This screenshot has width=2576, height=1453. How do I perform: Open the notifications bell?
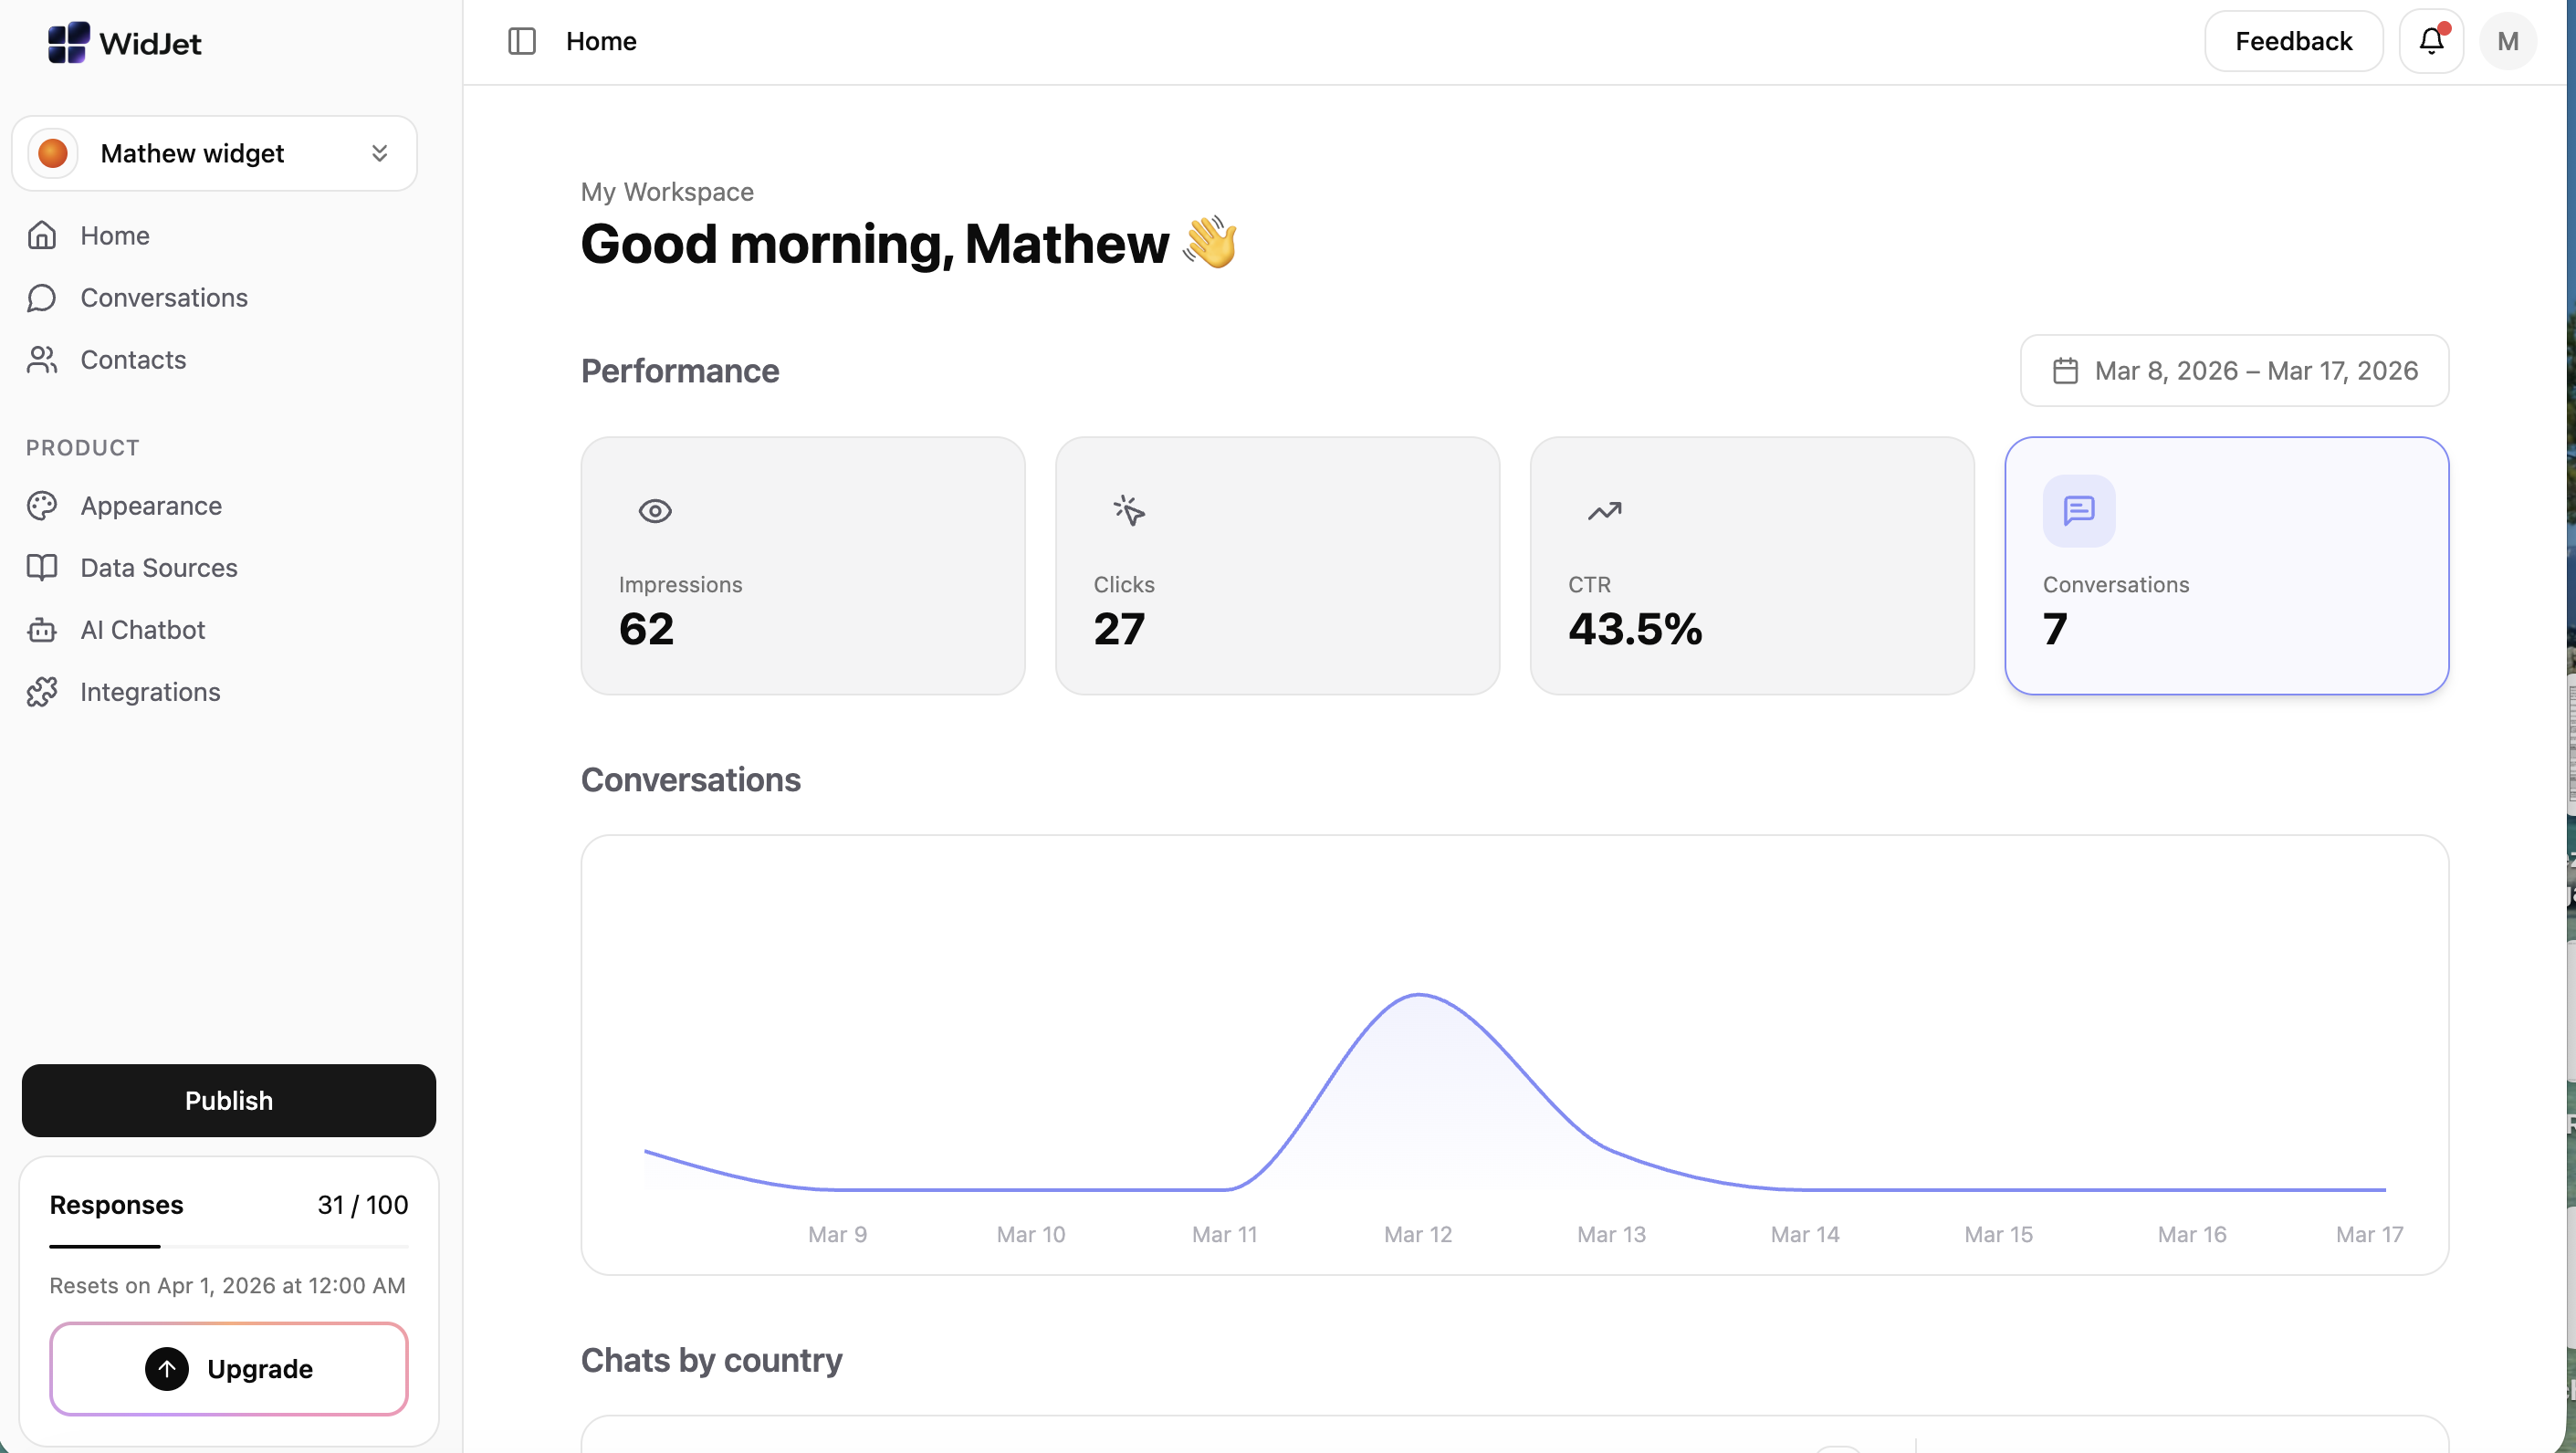[x=2431, y=41]
